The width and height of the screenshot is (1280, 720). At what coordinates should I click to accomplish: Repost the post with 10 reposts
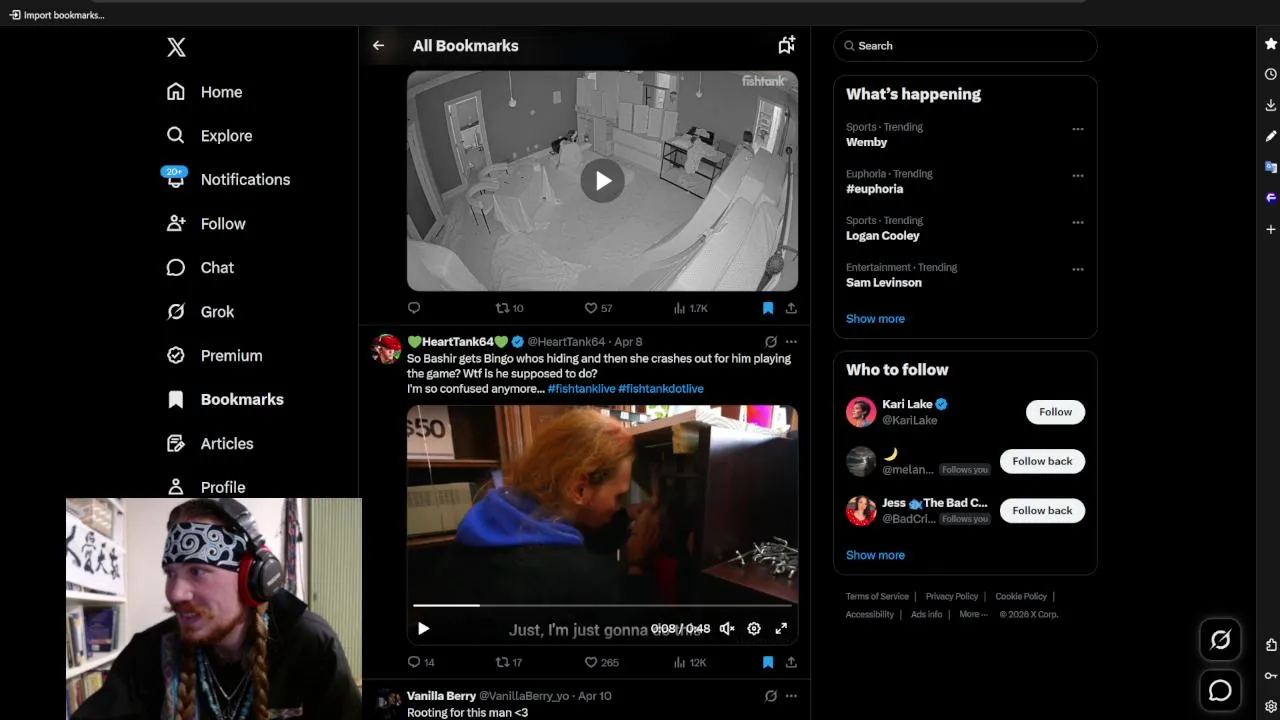pos(510,308)
